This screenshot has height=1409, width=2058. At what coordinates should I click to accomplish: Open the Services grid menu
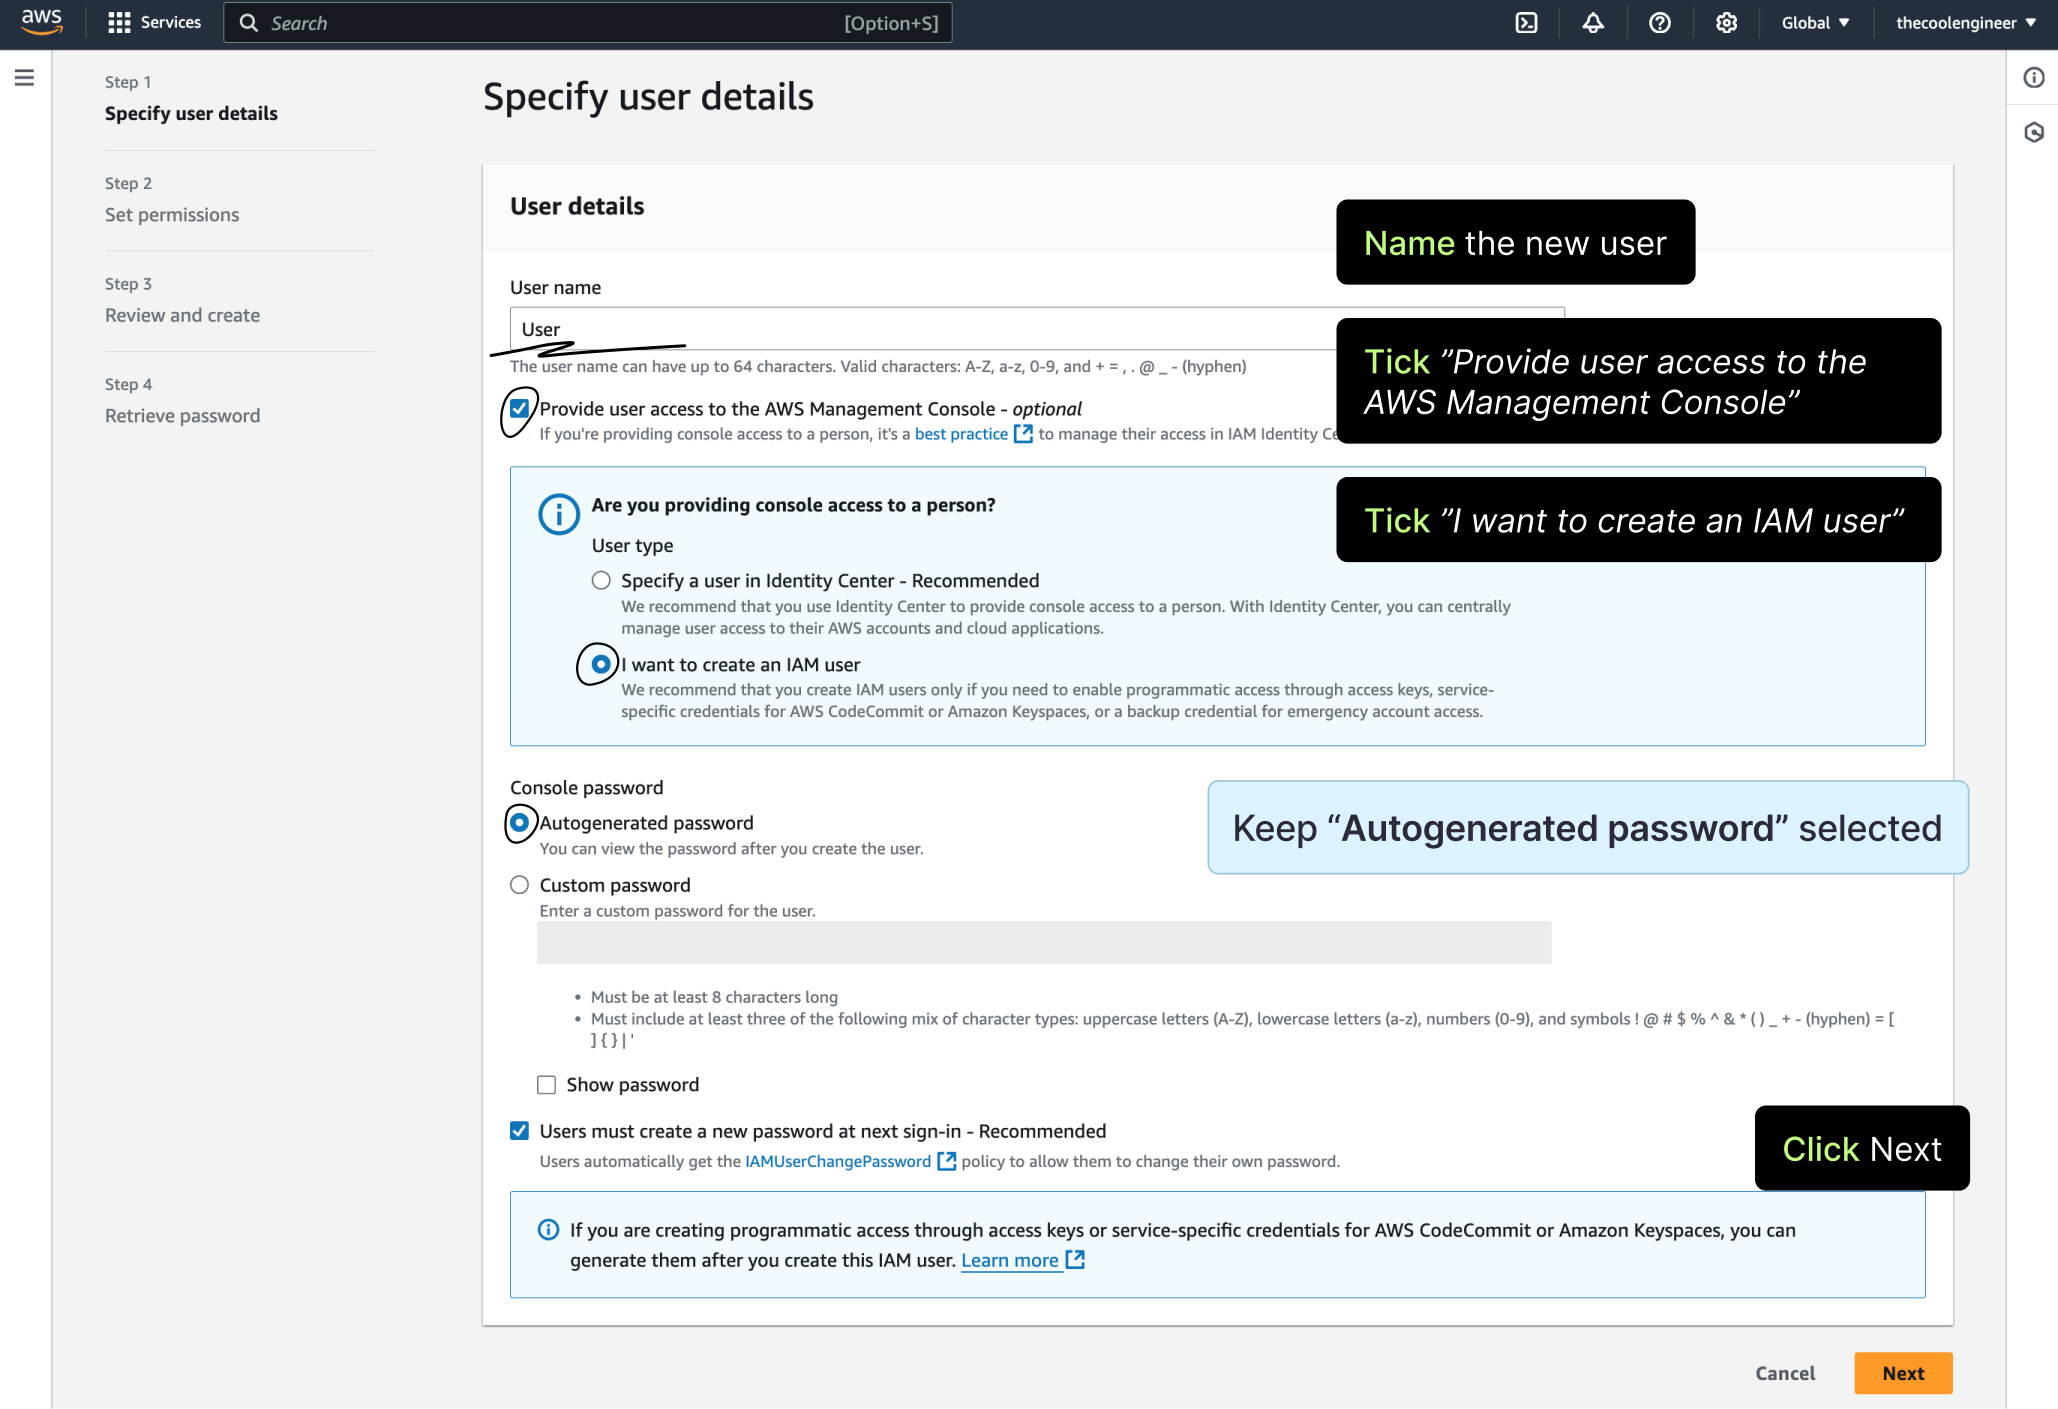(x=119, y=23)
